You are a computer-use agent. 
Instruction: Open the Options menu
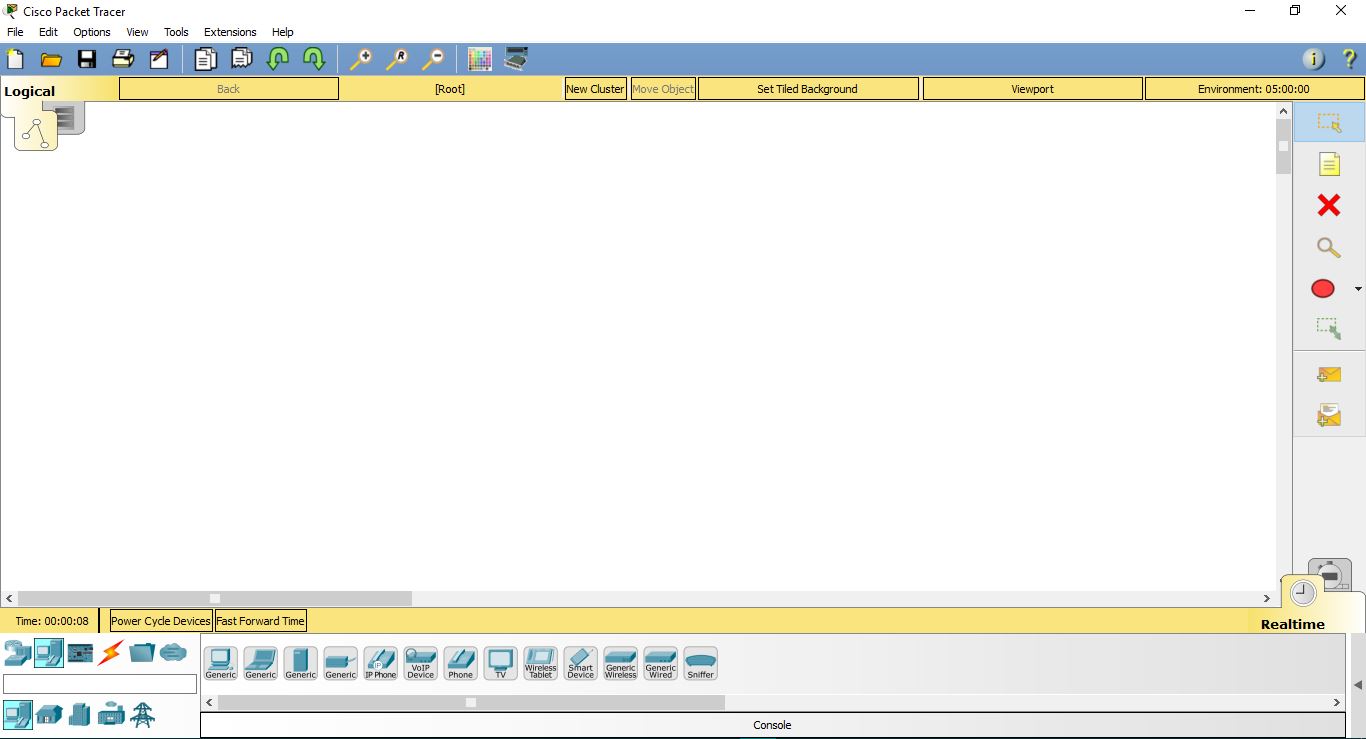(92, 32)
